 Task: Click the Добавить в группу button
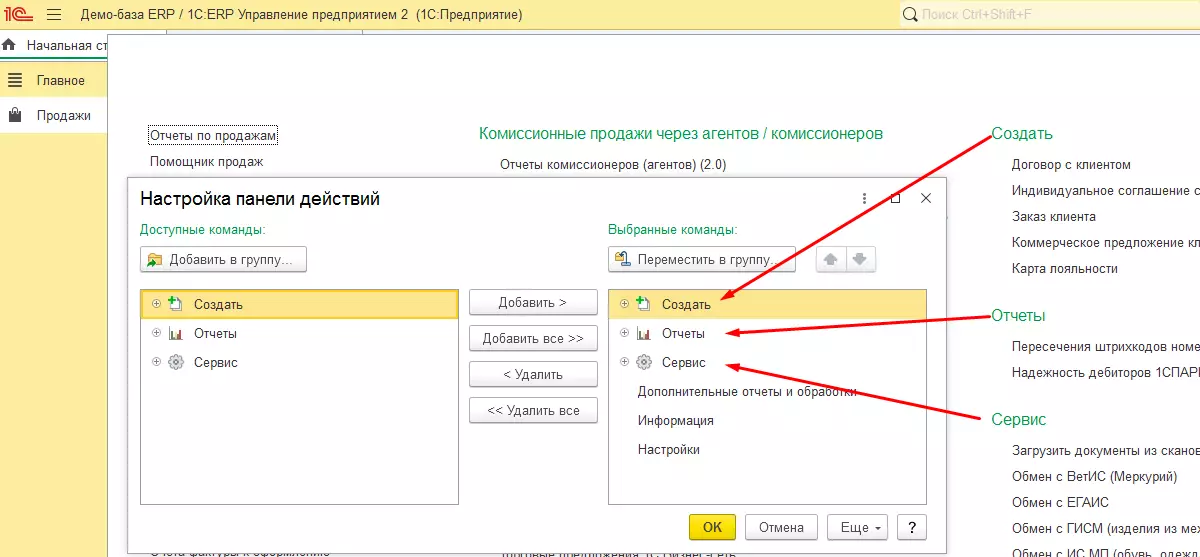(223, 260)
